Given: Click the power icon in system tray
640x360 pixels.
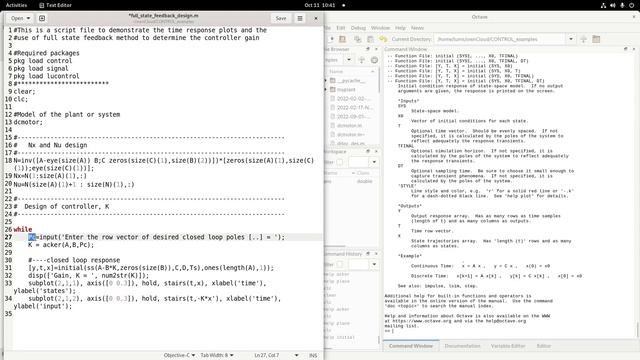Looking at the screenshot, I should pos(631,5).
